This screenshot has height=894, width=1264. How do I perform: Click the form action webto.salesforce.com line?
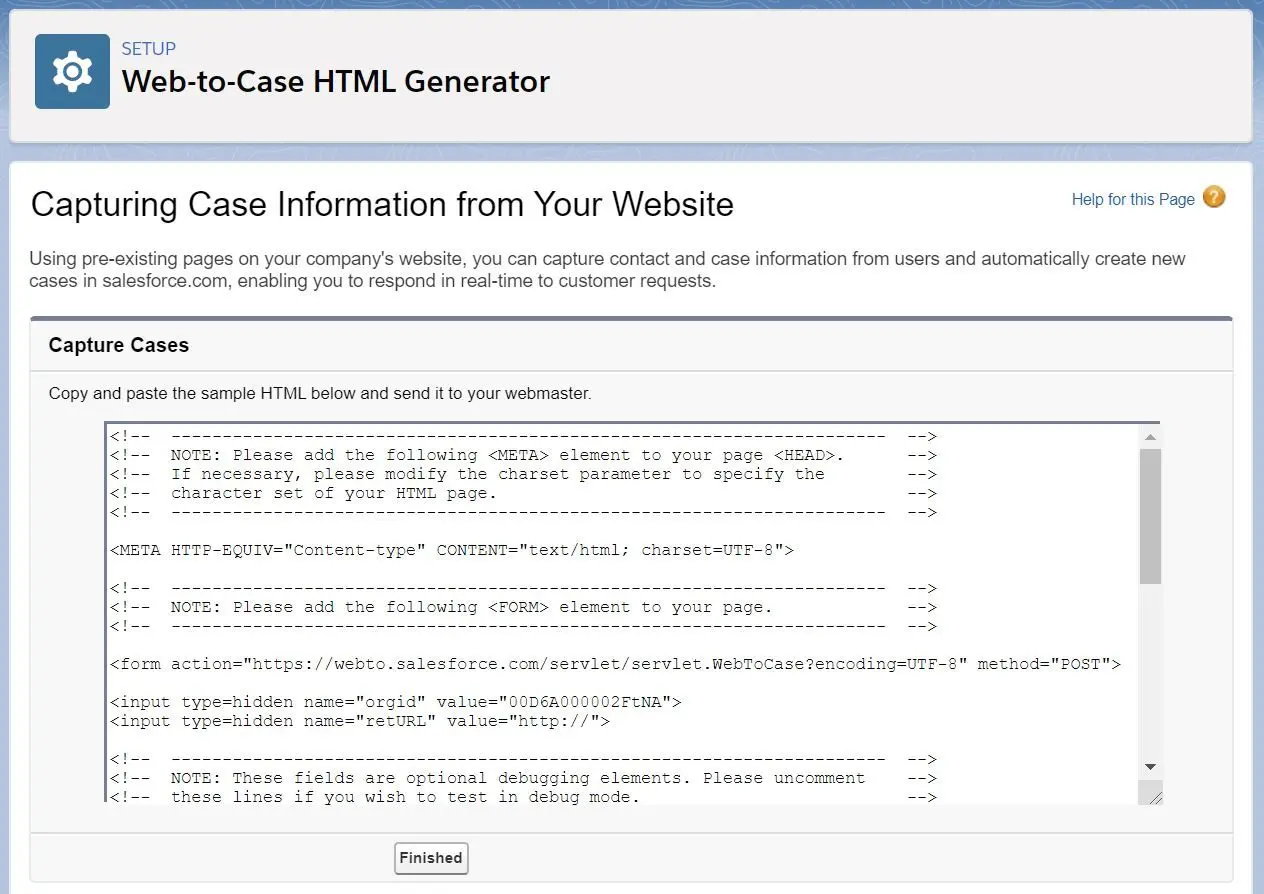point(616,664)
